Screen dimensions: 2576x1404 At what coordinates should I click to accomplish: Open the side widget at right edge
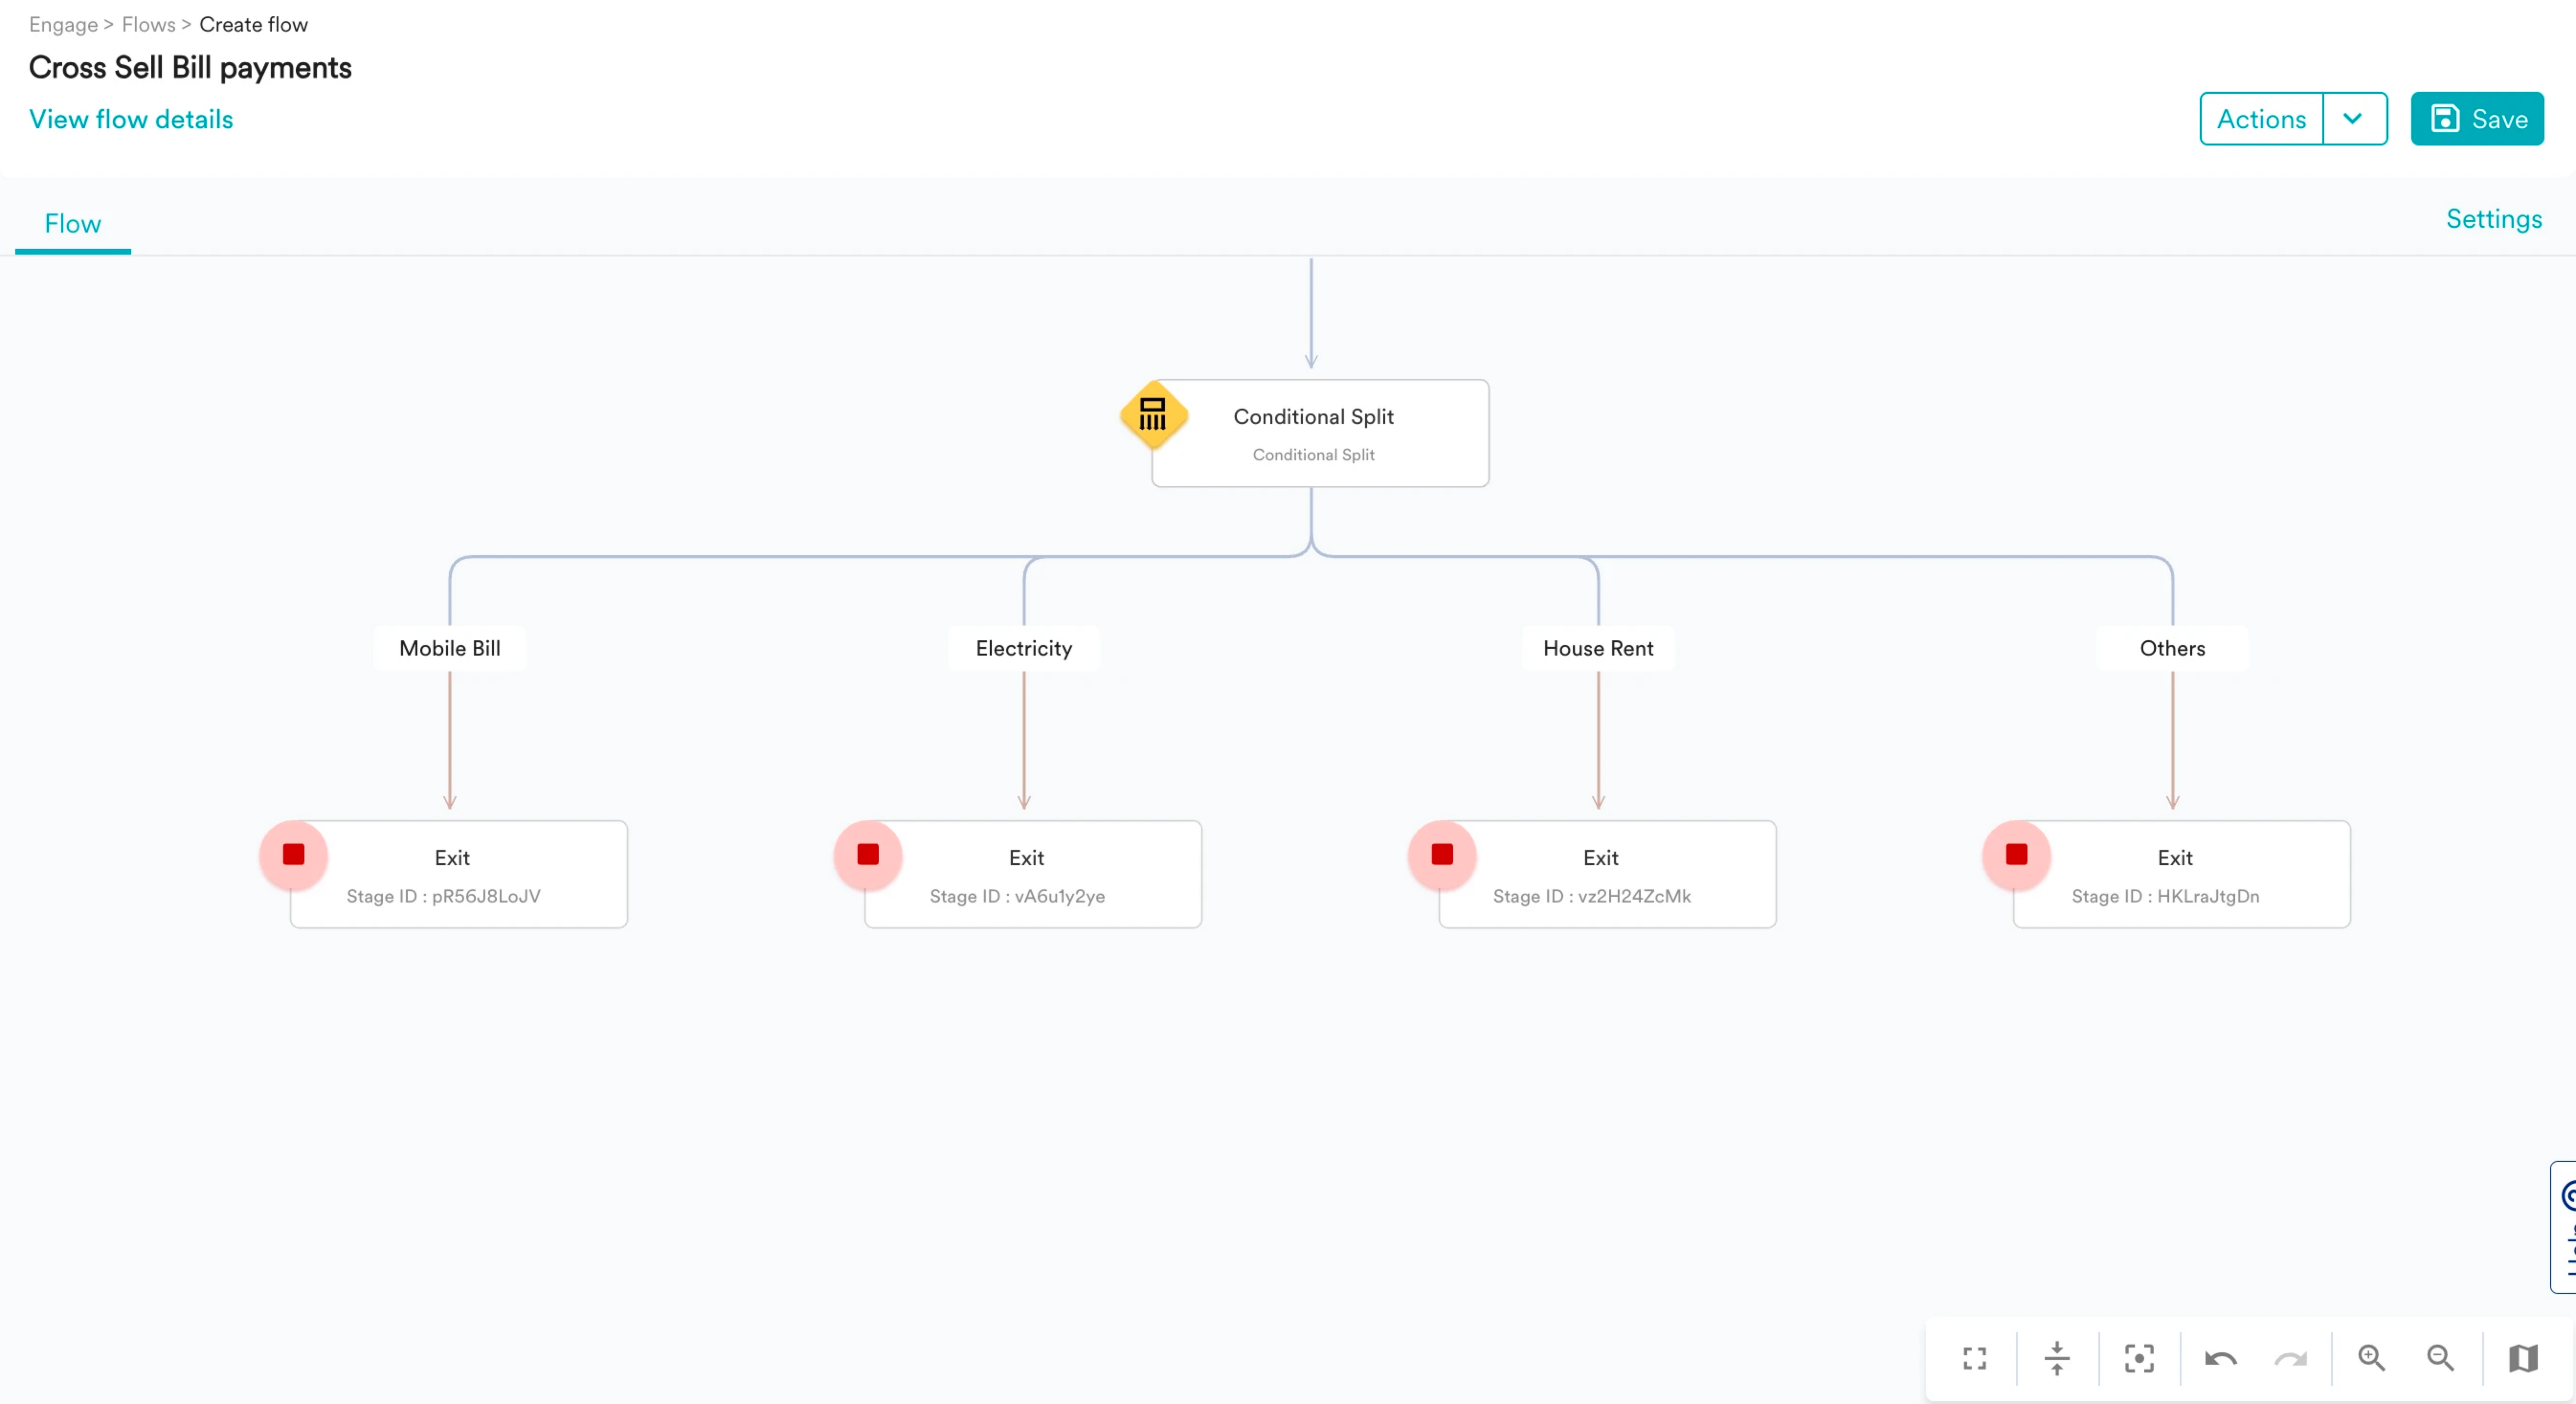2563,1227
